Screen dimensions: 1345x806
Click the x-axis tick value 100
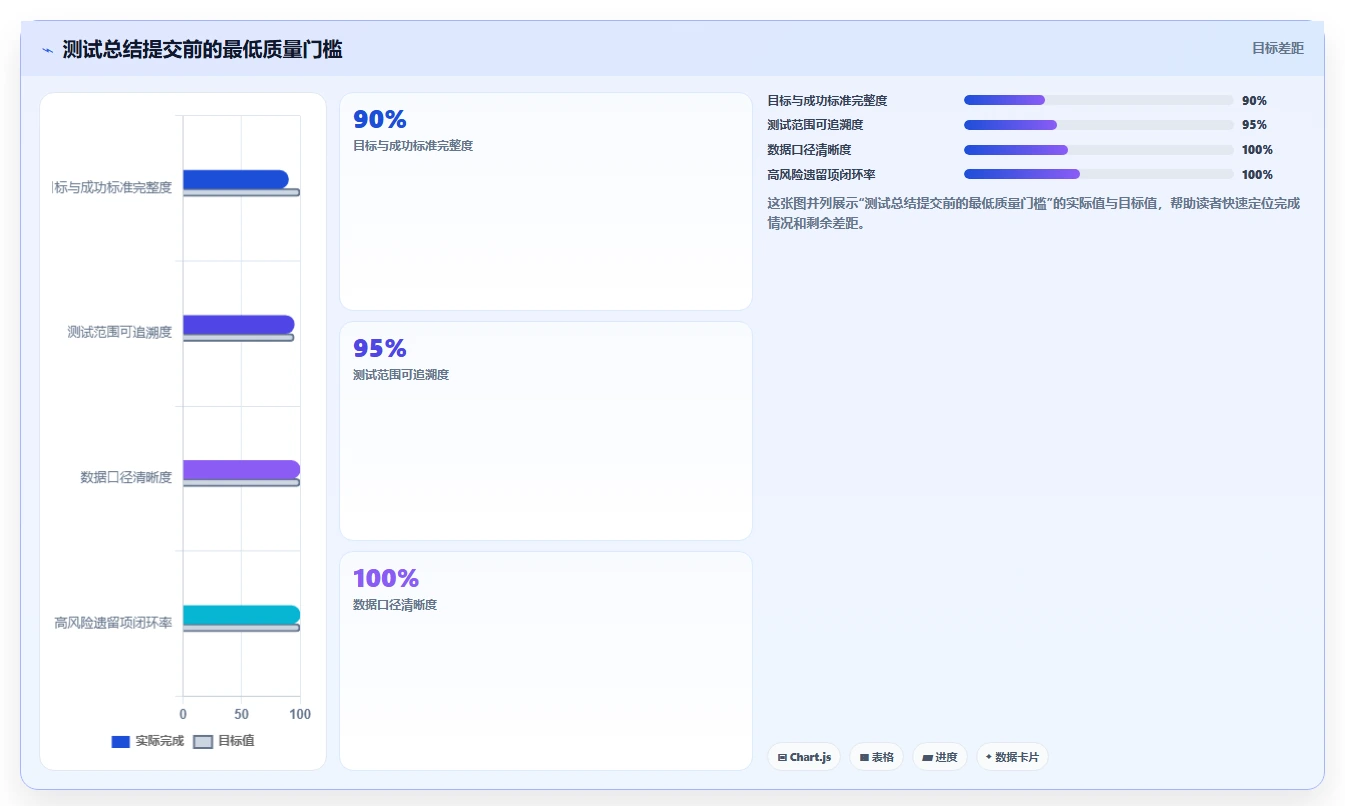point(299,714)
